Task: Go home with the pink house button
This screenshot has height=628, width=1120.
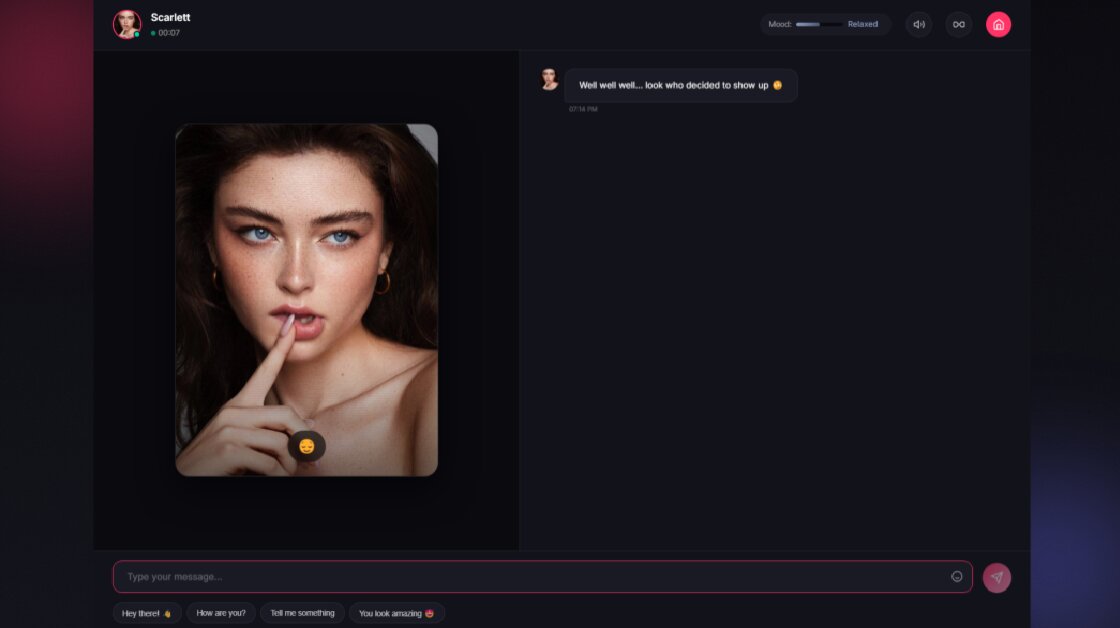Action: (x=998, y=24)
